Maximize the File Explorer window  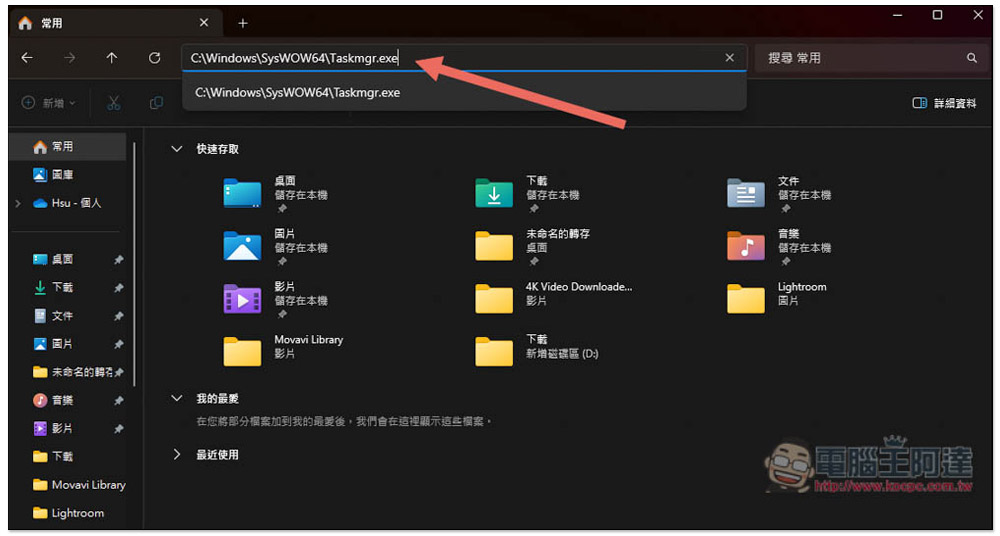coord(938,15)
